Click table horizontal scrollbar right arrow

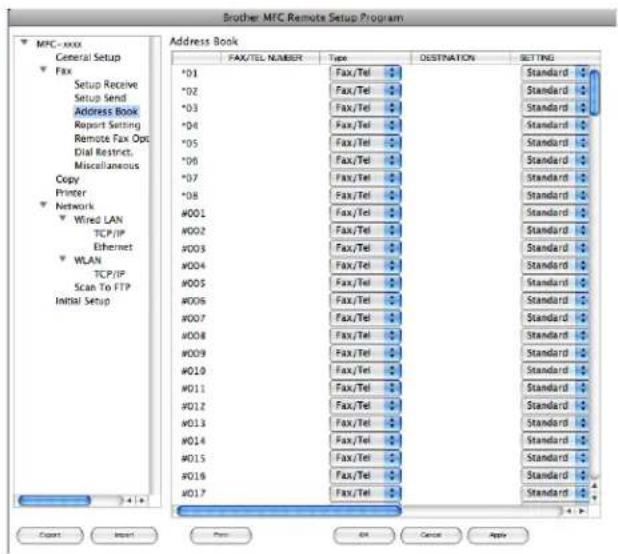(582, 511)
